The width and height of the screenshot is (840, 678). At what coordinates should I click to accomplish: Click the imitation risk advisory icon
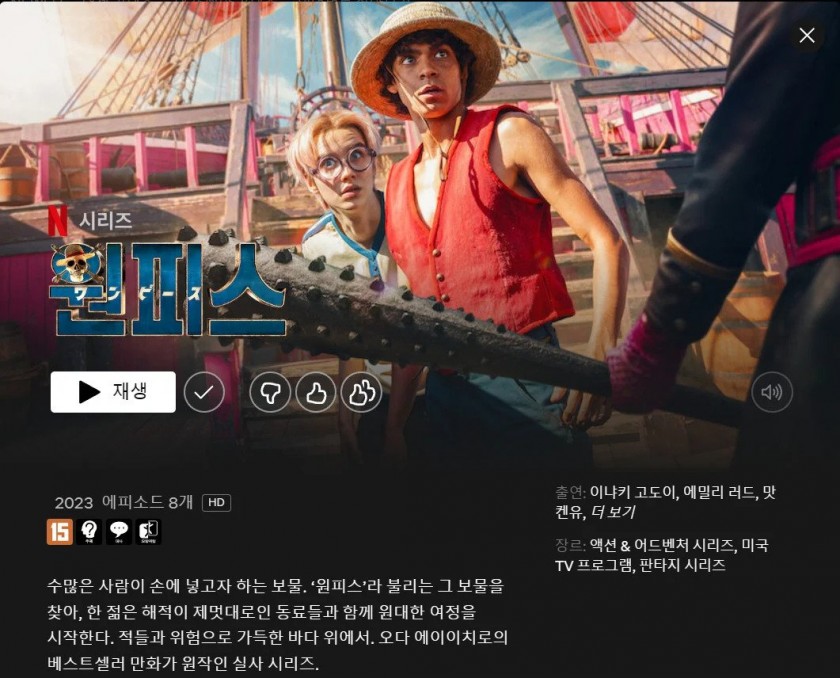point(148,531)
